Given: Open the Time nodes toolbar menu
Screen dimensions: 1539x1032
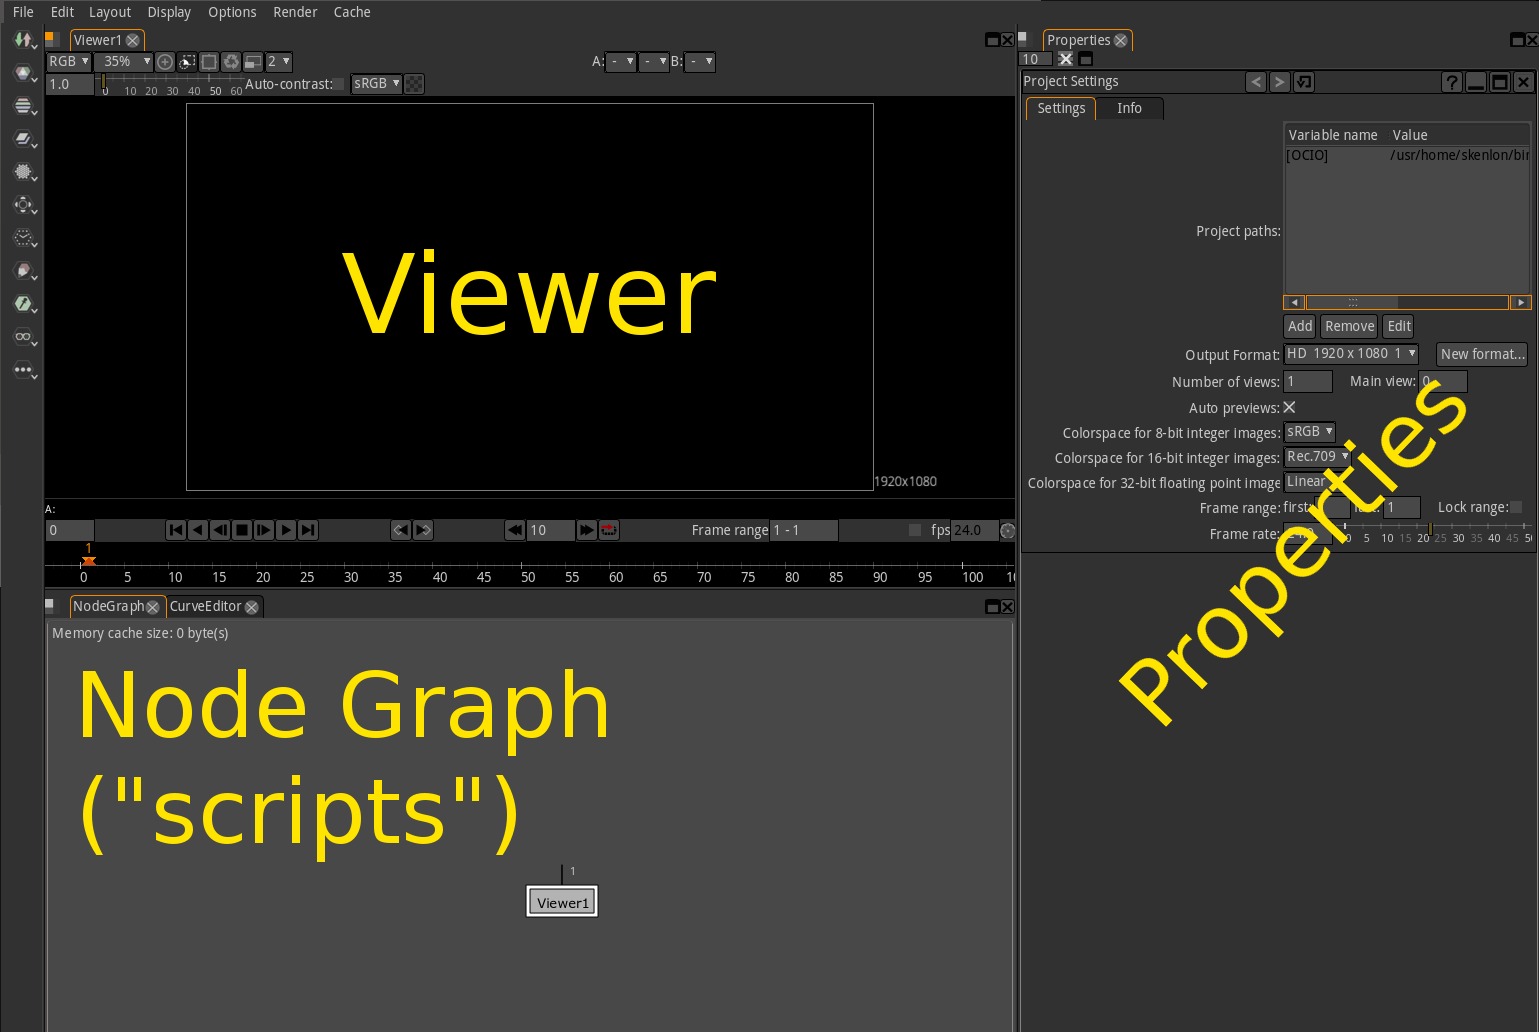Looking at the screenshot, I should click(23, 238).
